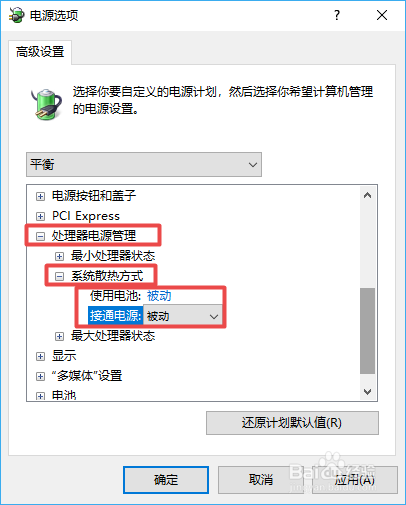Expand the 显示 tree node

pos(40,356)
